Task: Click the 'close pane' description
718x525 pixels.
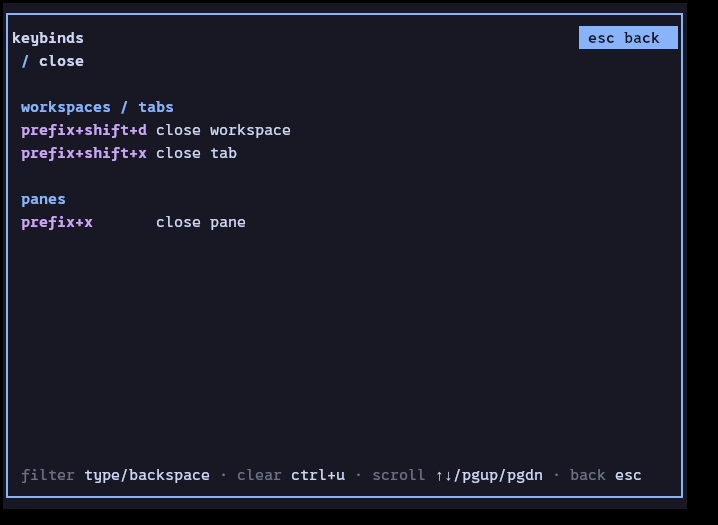Action: pos(201,222)
